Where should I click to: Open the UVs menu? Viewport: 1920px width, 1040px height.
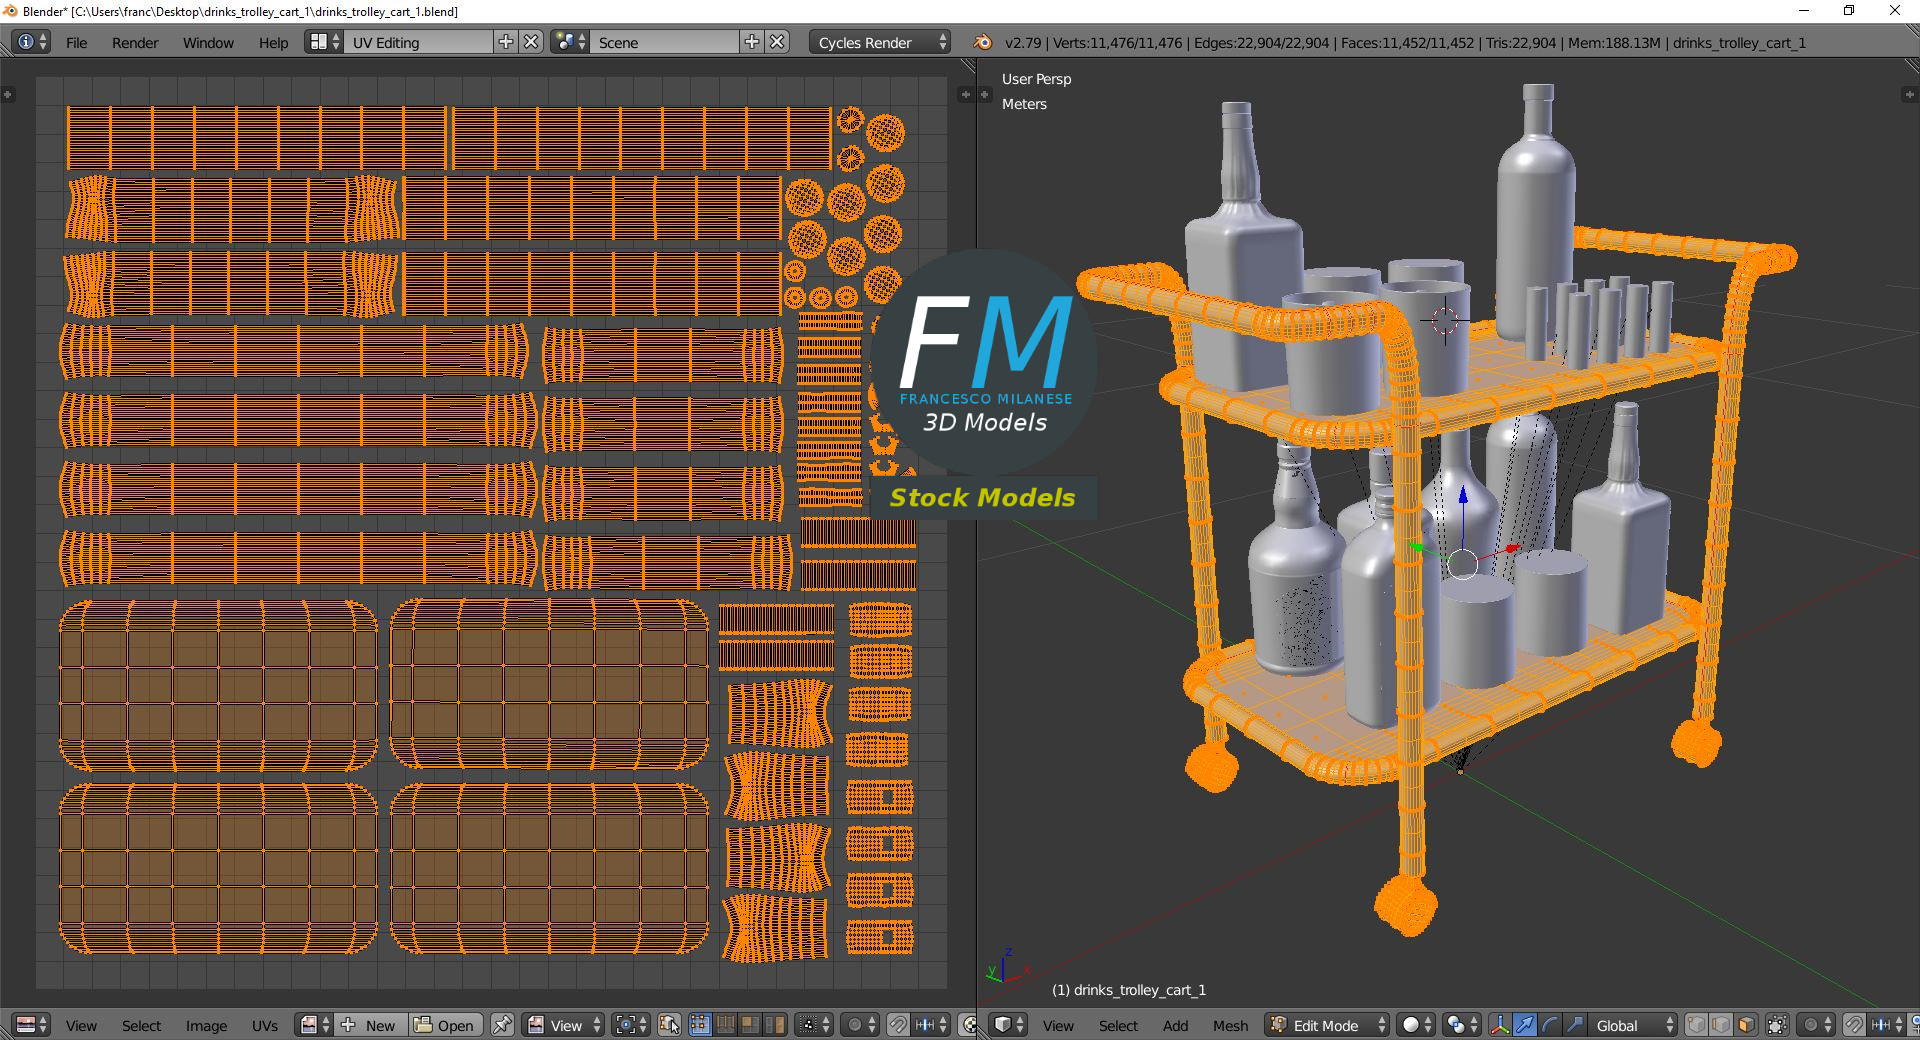pyautogui.click(x=265, y=1025)
